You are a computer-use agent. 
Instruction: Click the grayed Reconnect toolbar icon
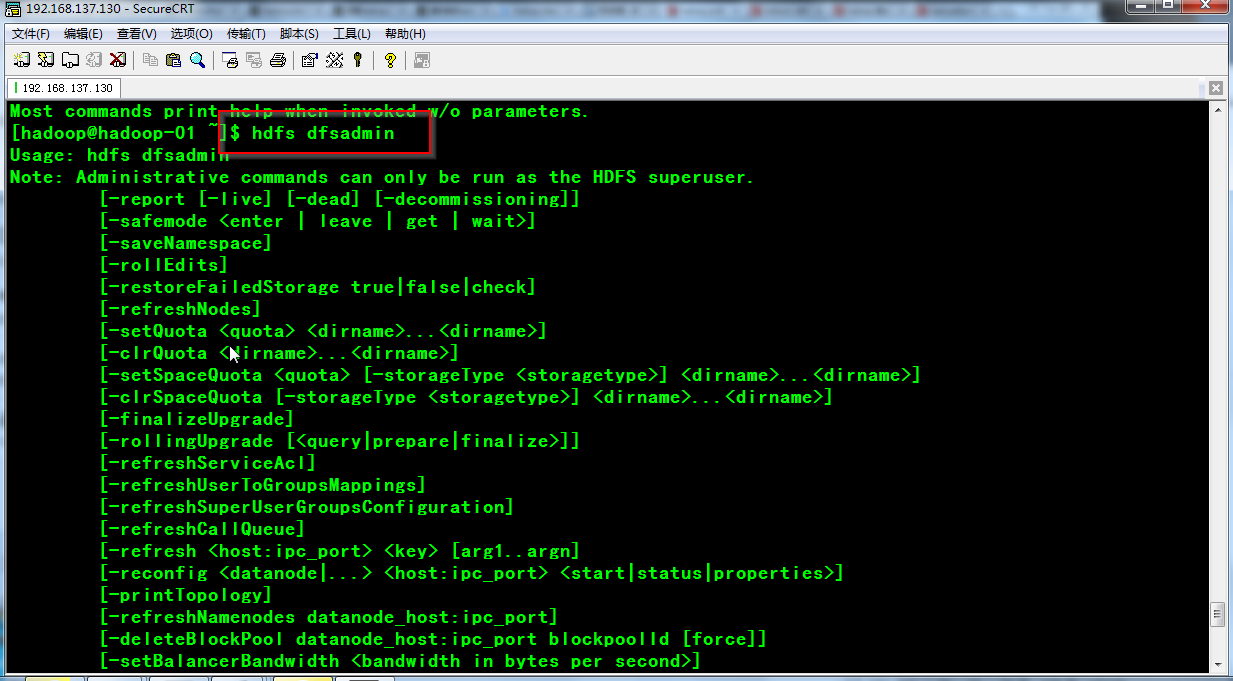[94, 60]
